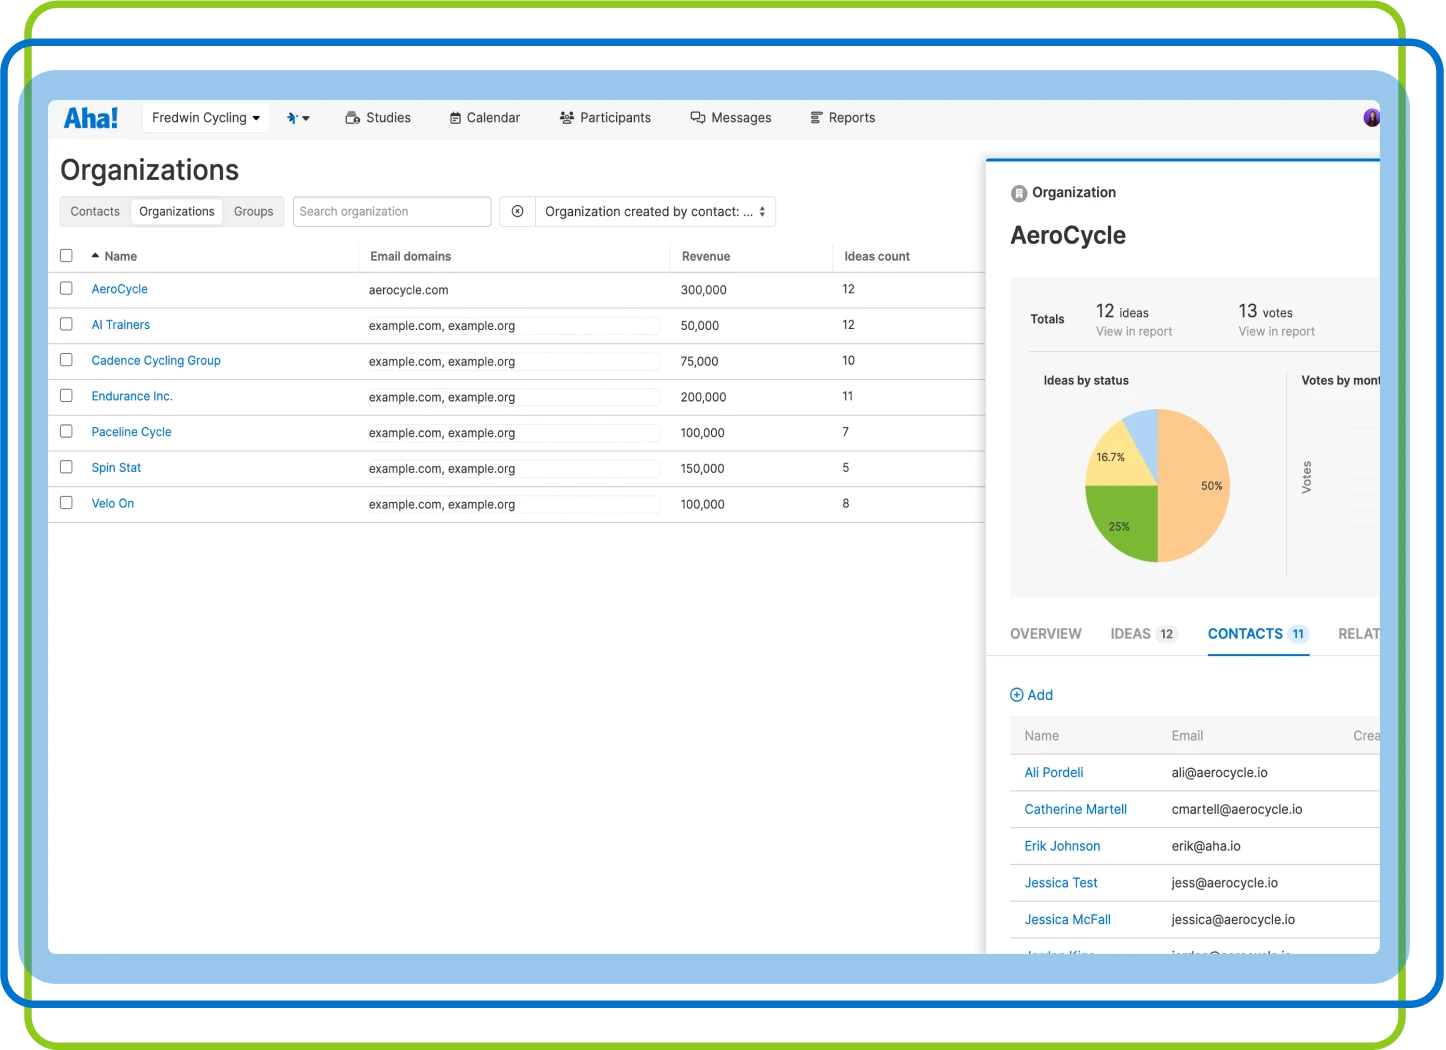1446x1050 pixels.
Task: Open contact Ali Pordeli
Action: (1054, 773)
